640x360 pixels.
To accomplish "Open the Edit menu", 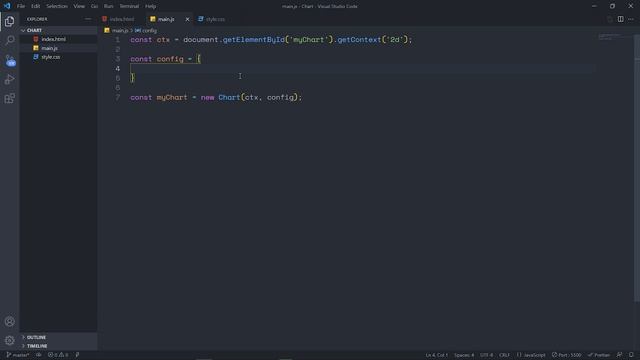I will point(36,6).
